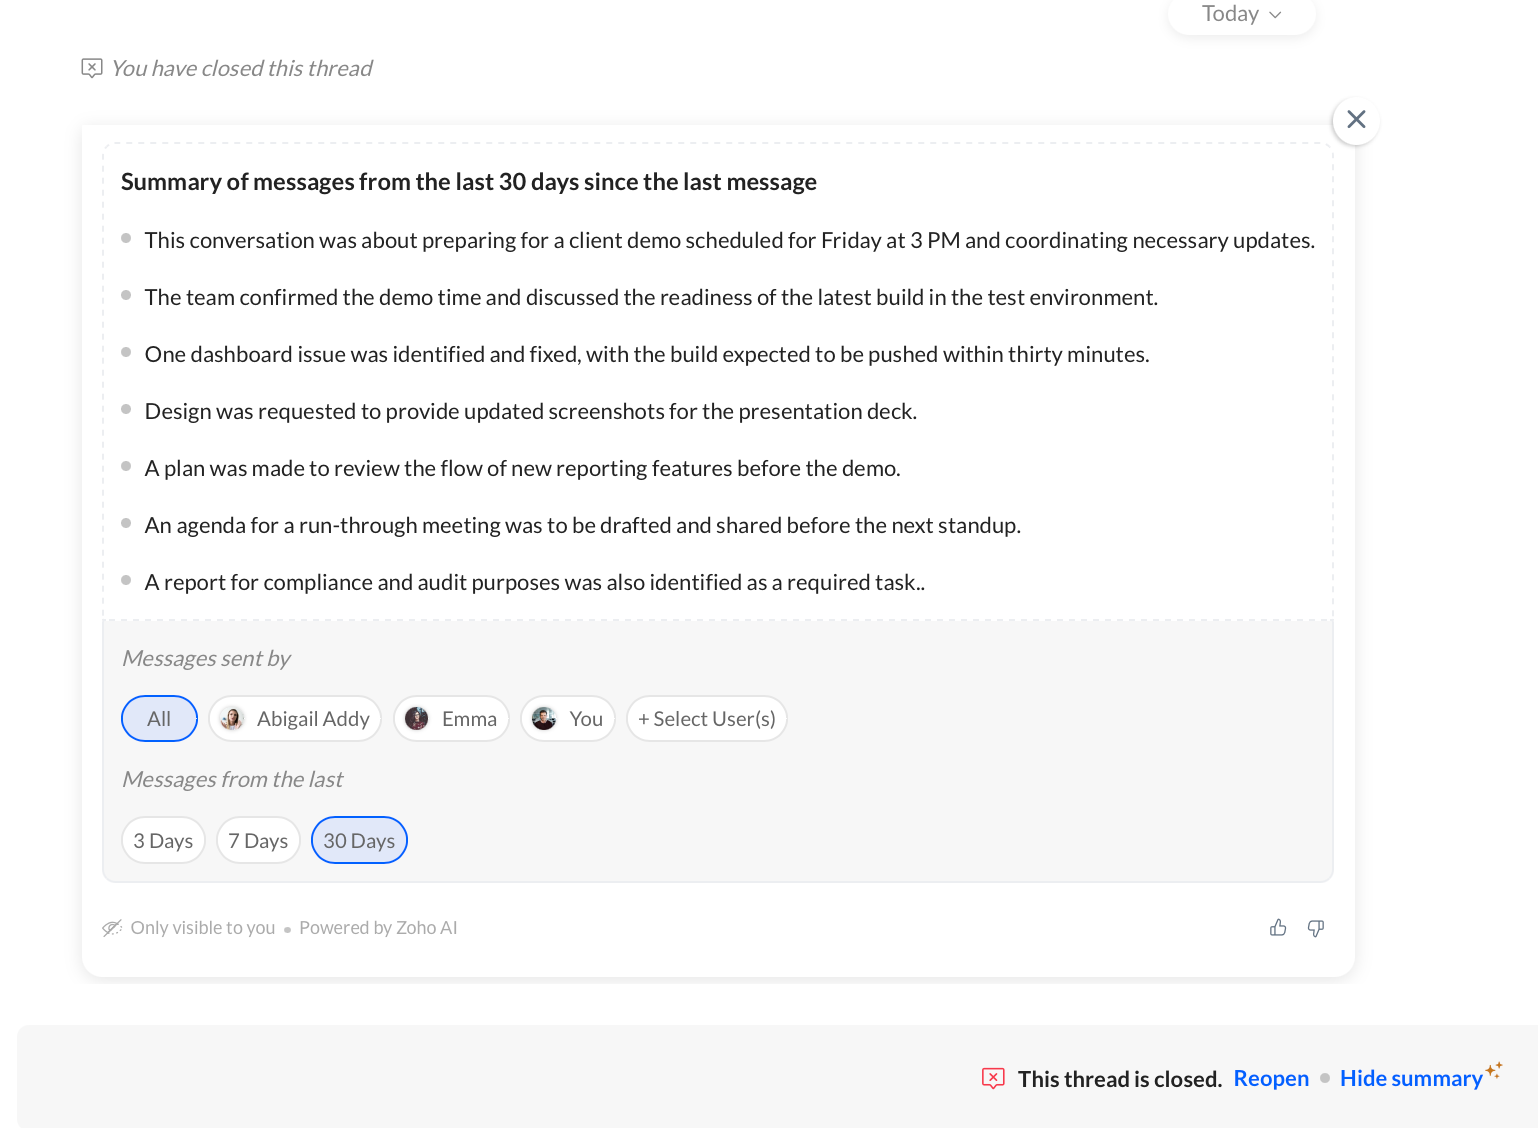The height and width of the screenshot is (1128, 1538).
Task: Click the hidden-eye visibility icon
Action: pos(112,928)
